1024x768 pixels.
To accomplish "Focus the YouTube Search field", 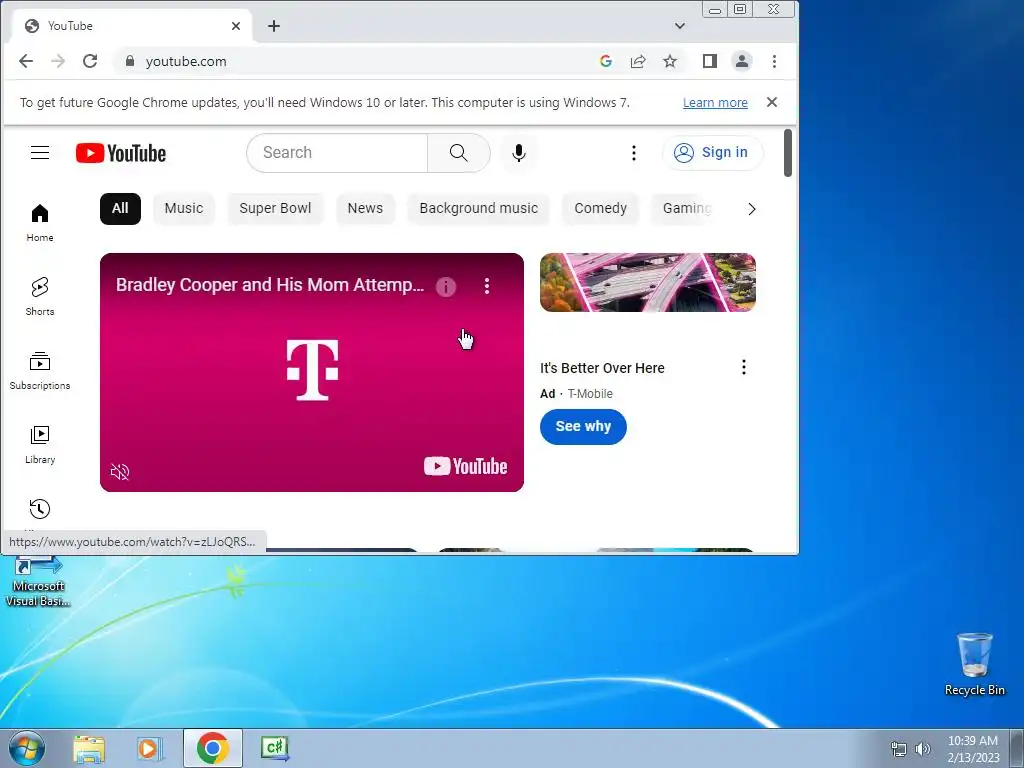I will 338,153.
